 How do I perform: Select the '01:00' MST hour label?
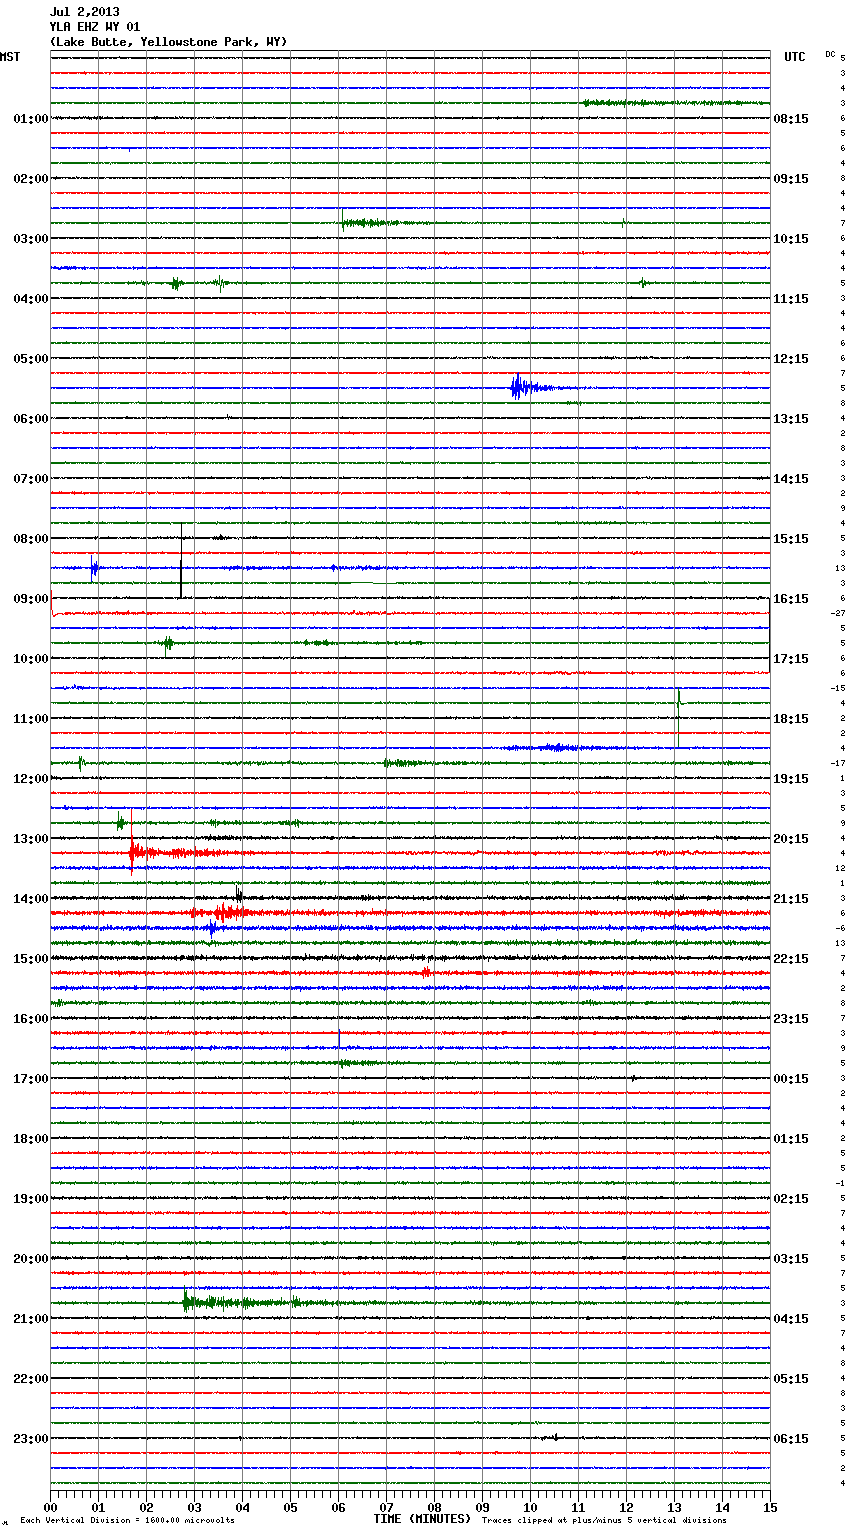coord(31,119)
